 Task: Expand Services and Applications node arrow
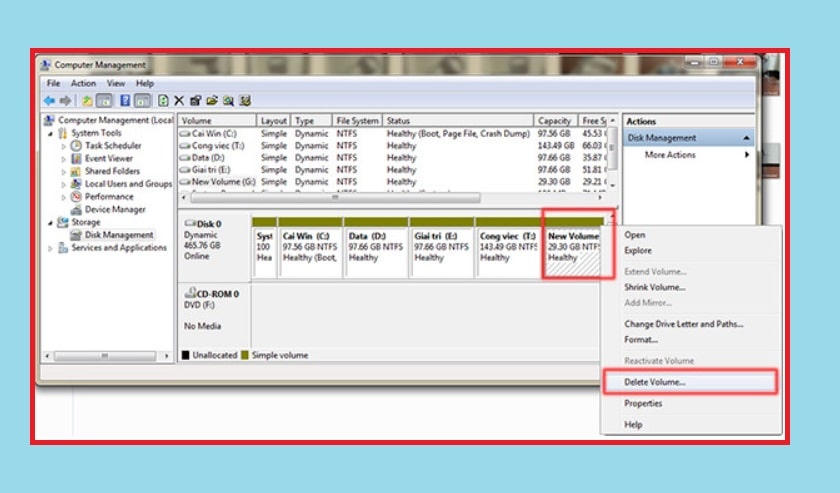pyautogui.click(x=50, y=248)
